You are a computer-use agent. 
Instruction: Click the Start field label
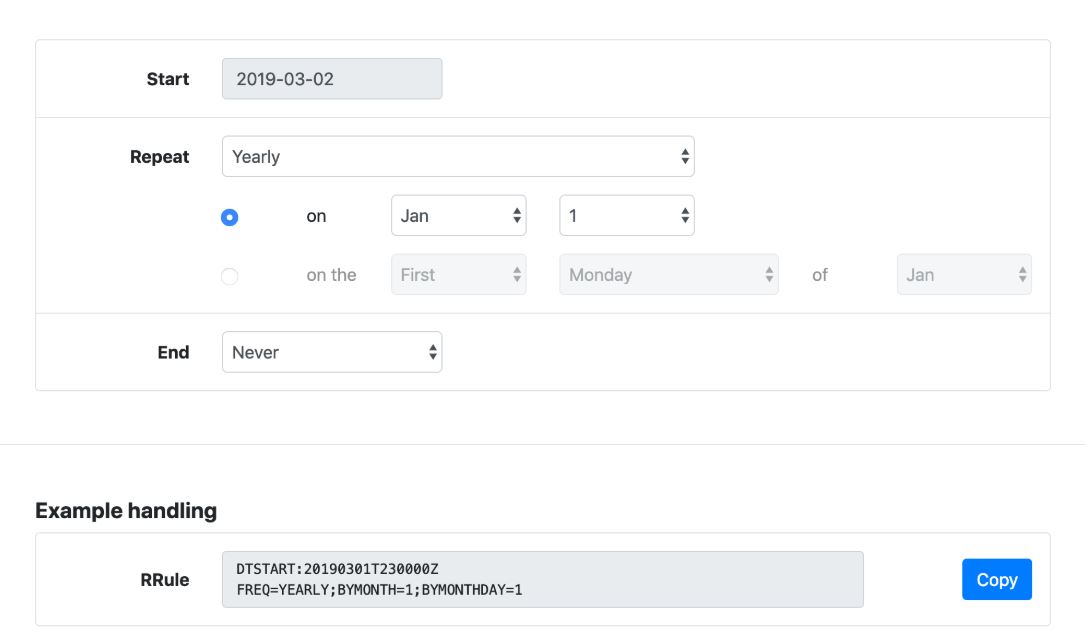[167, 79]
